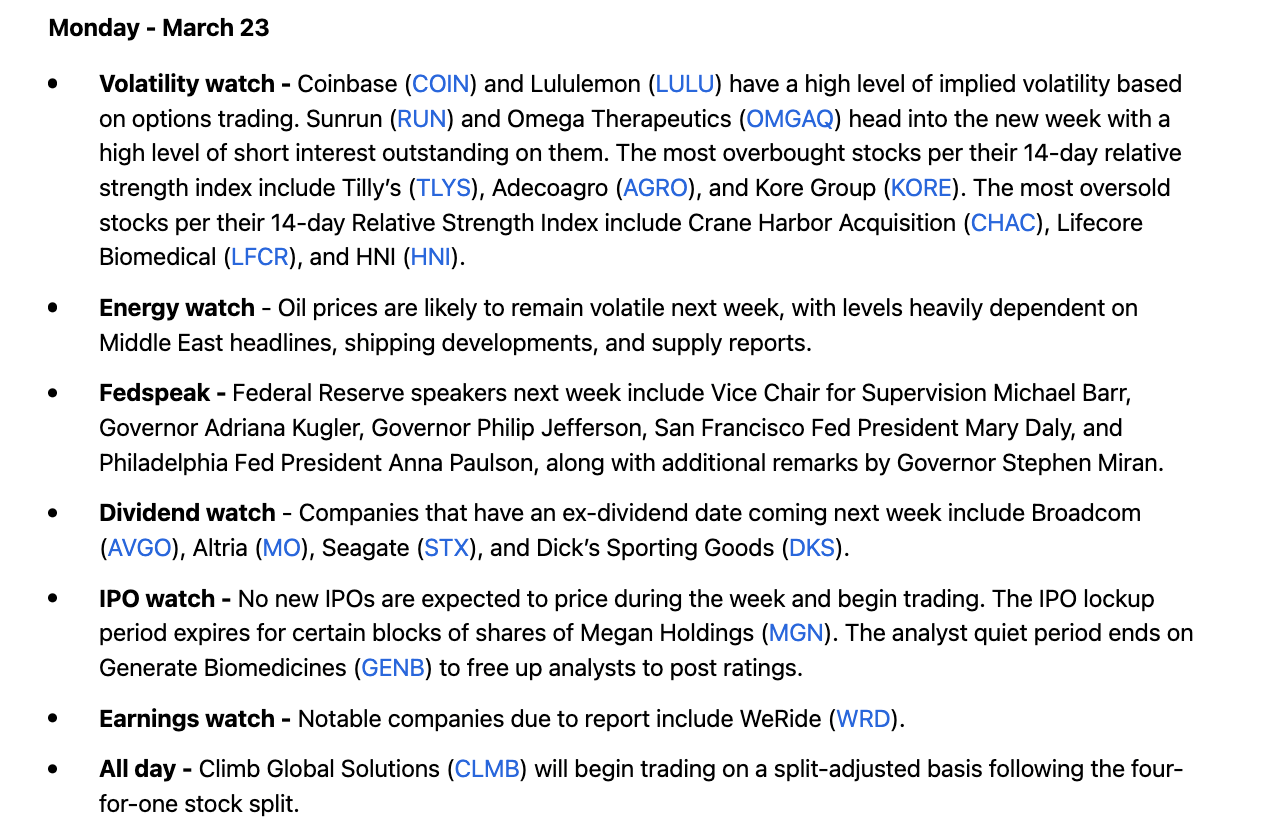
Task: Open Lifecore's LFCR ticker link
Action: coord(260,257)
